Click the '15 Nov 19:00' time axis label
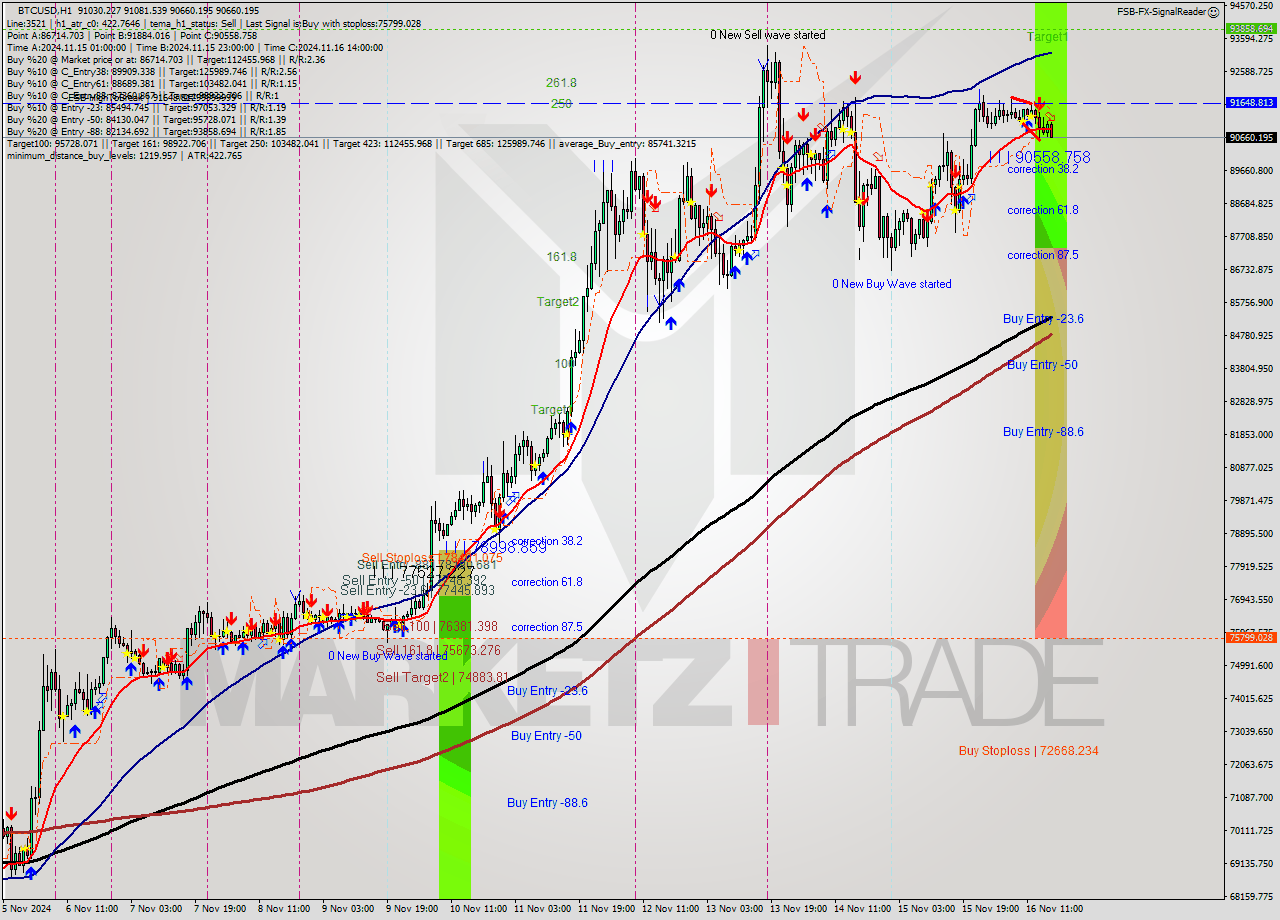 [x=990, y=909]
